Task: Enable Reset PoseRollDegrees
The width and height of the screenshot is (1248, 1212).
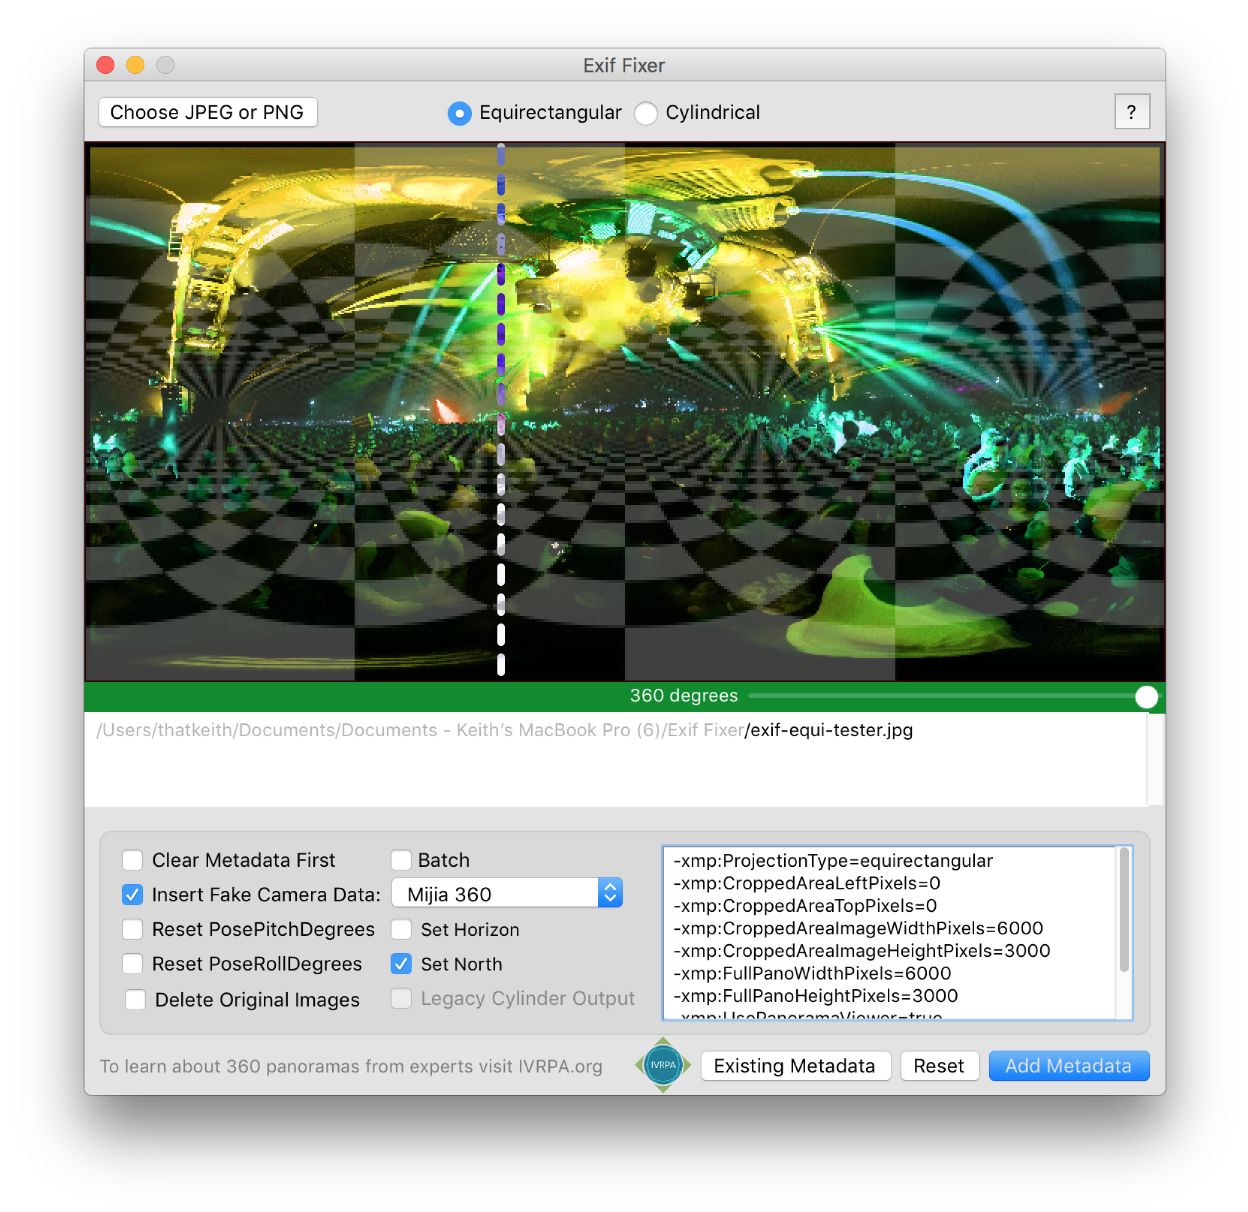Action: click(x=132, y=963)
